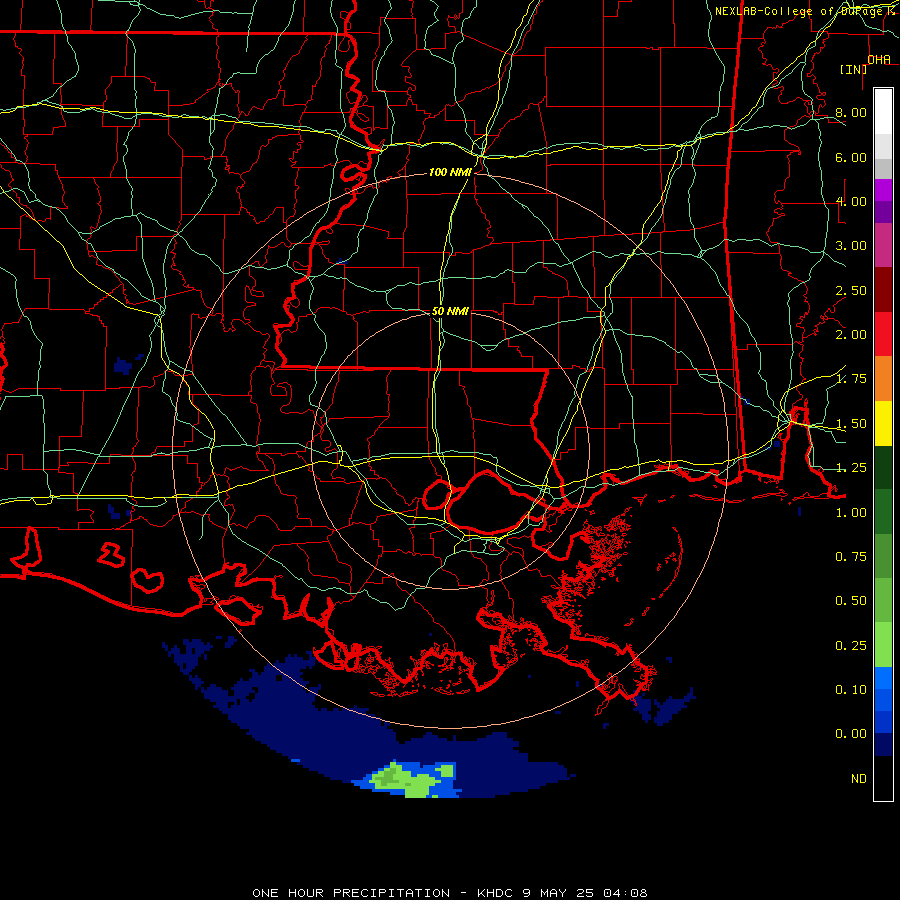Click the NEXLAB-College of DuPage credit text
This screenshot has height=900, width=900.
click(x=804, y=11)
